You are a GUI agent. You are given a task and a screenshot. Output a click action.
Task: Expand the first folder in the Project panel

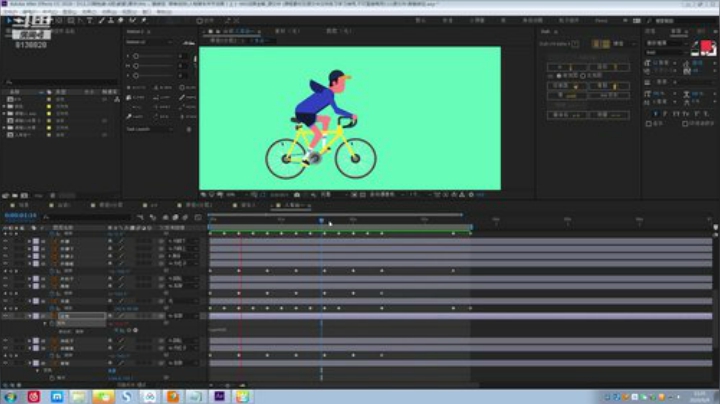(4, 106)
